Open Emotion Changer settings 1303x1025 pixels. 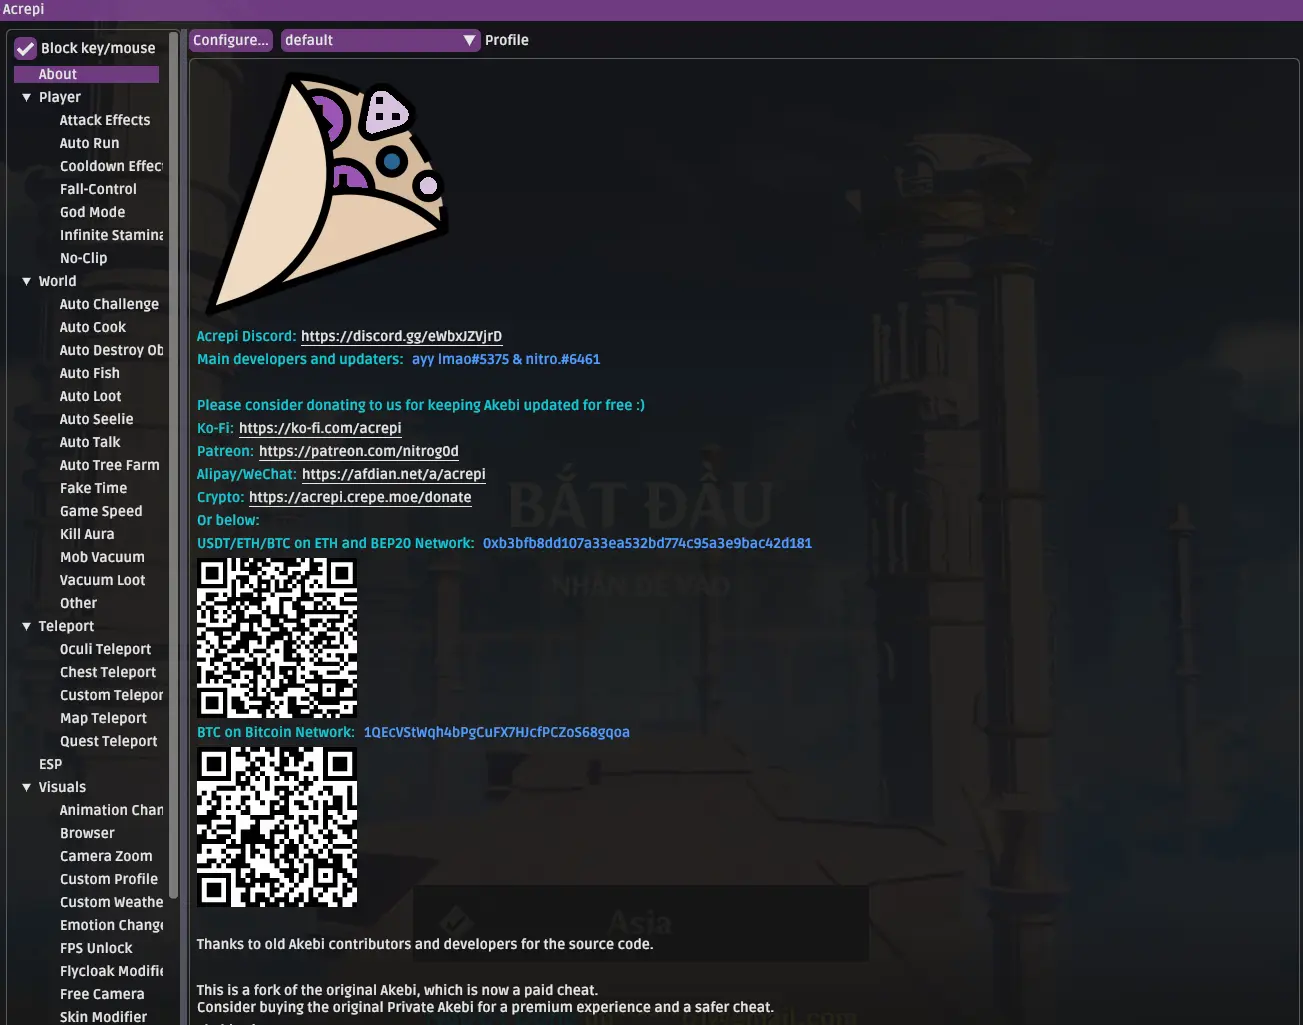coord(111,925)
